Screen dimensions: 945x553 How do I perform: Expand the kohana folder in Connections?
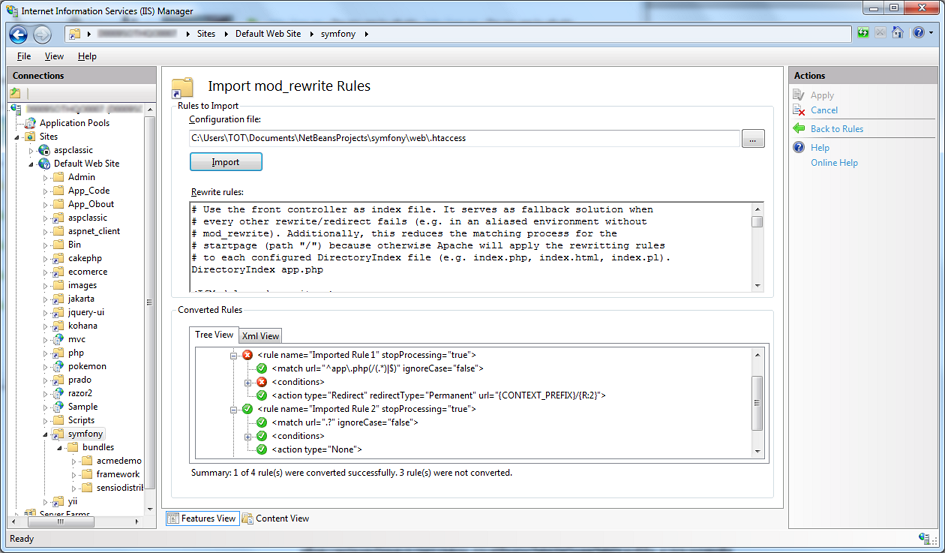coord(45,326)
